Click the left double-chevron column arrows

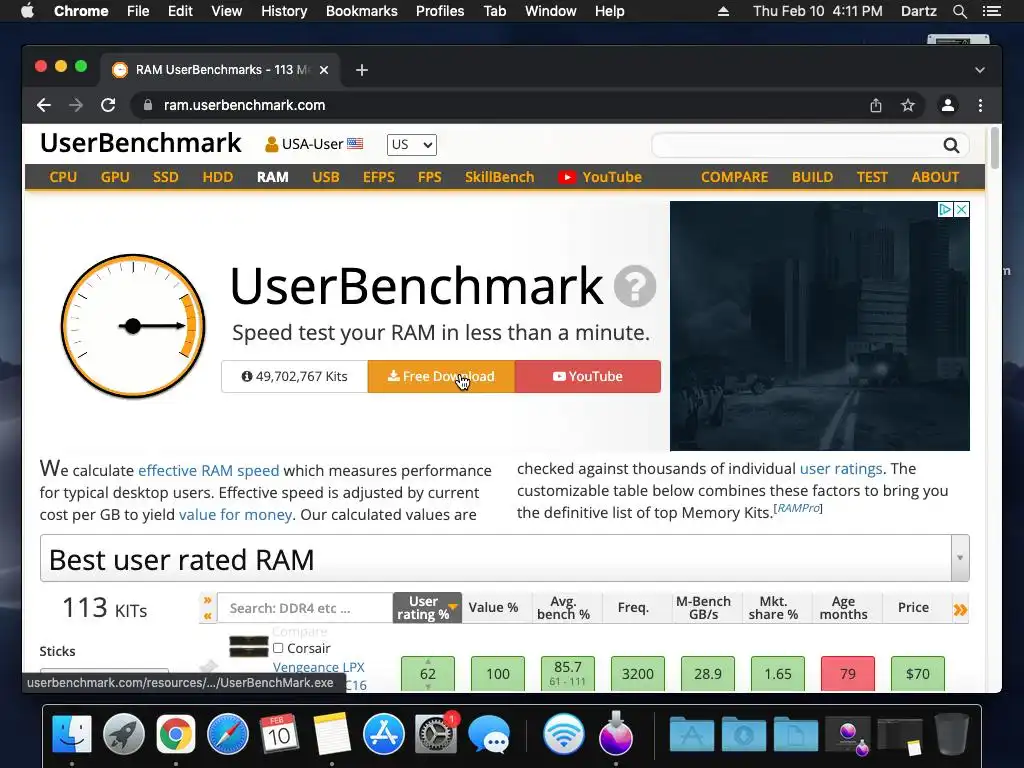click(208, 607)
